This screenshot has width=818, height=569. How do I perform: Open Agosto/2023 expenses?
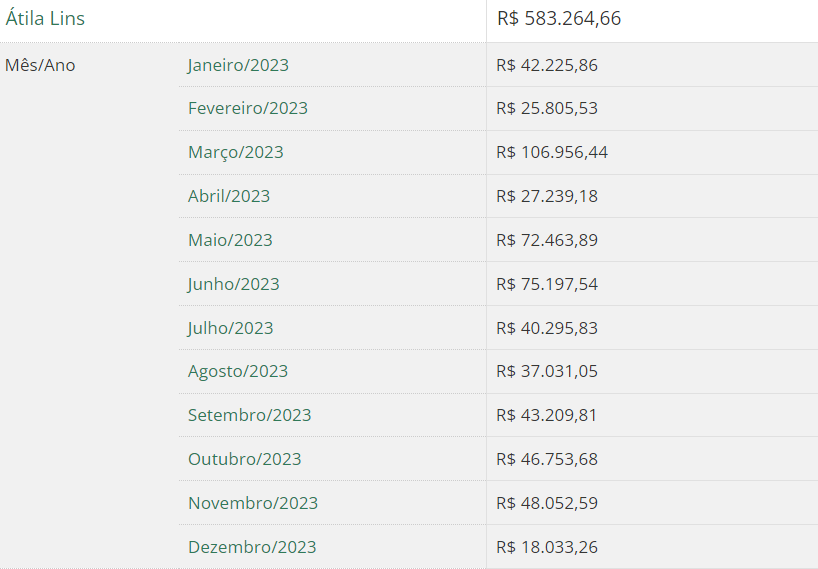(238, 371)
